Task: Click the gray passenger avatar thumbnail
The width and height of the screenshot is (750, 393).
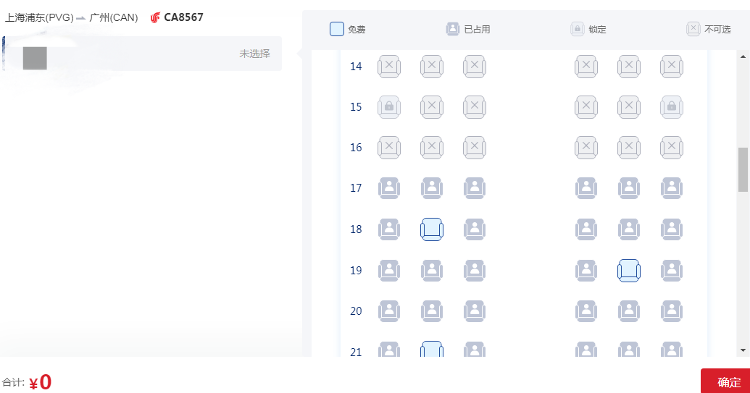Action: pyautogui.click(x=35, y=58)
